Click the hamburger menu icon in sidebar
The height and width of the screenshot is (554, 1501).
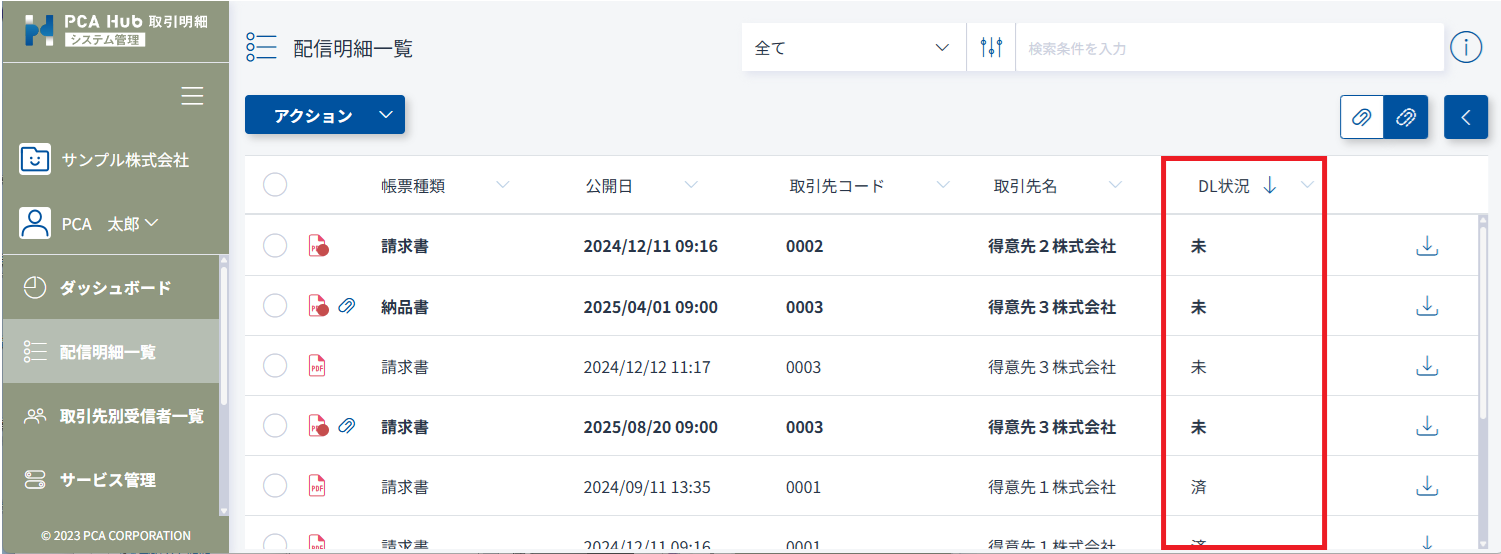click(x=192, y=96)
